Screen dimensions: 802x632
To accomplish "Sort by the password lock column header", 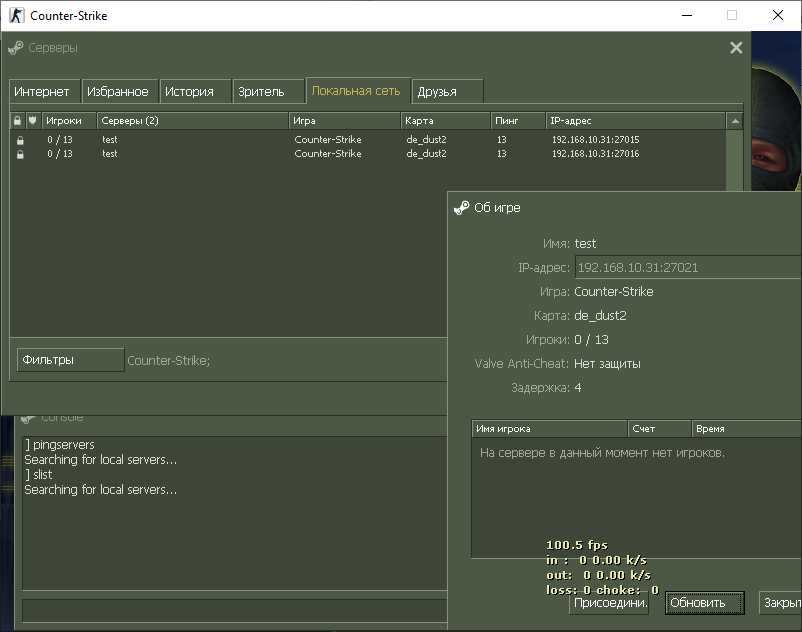I will click(x=17, y=121).
